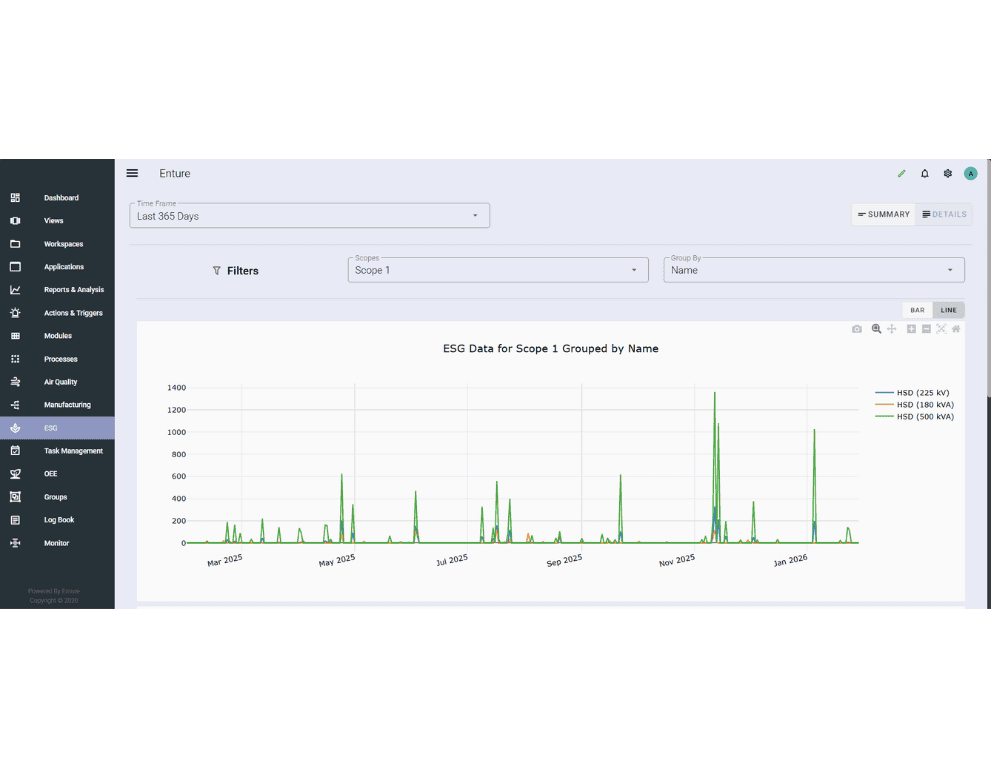Image resolution: width=991 pixels, height=768 pixels.
Task: Activate the chart pan tool
Action: click(892, 329)
